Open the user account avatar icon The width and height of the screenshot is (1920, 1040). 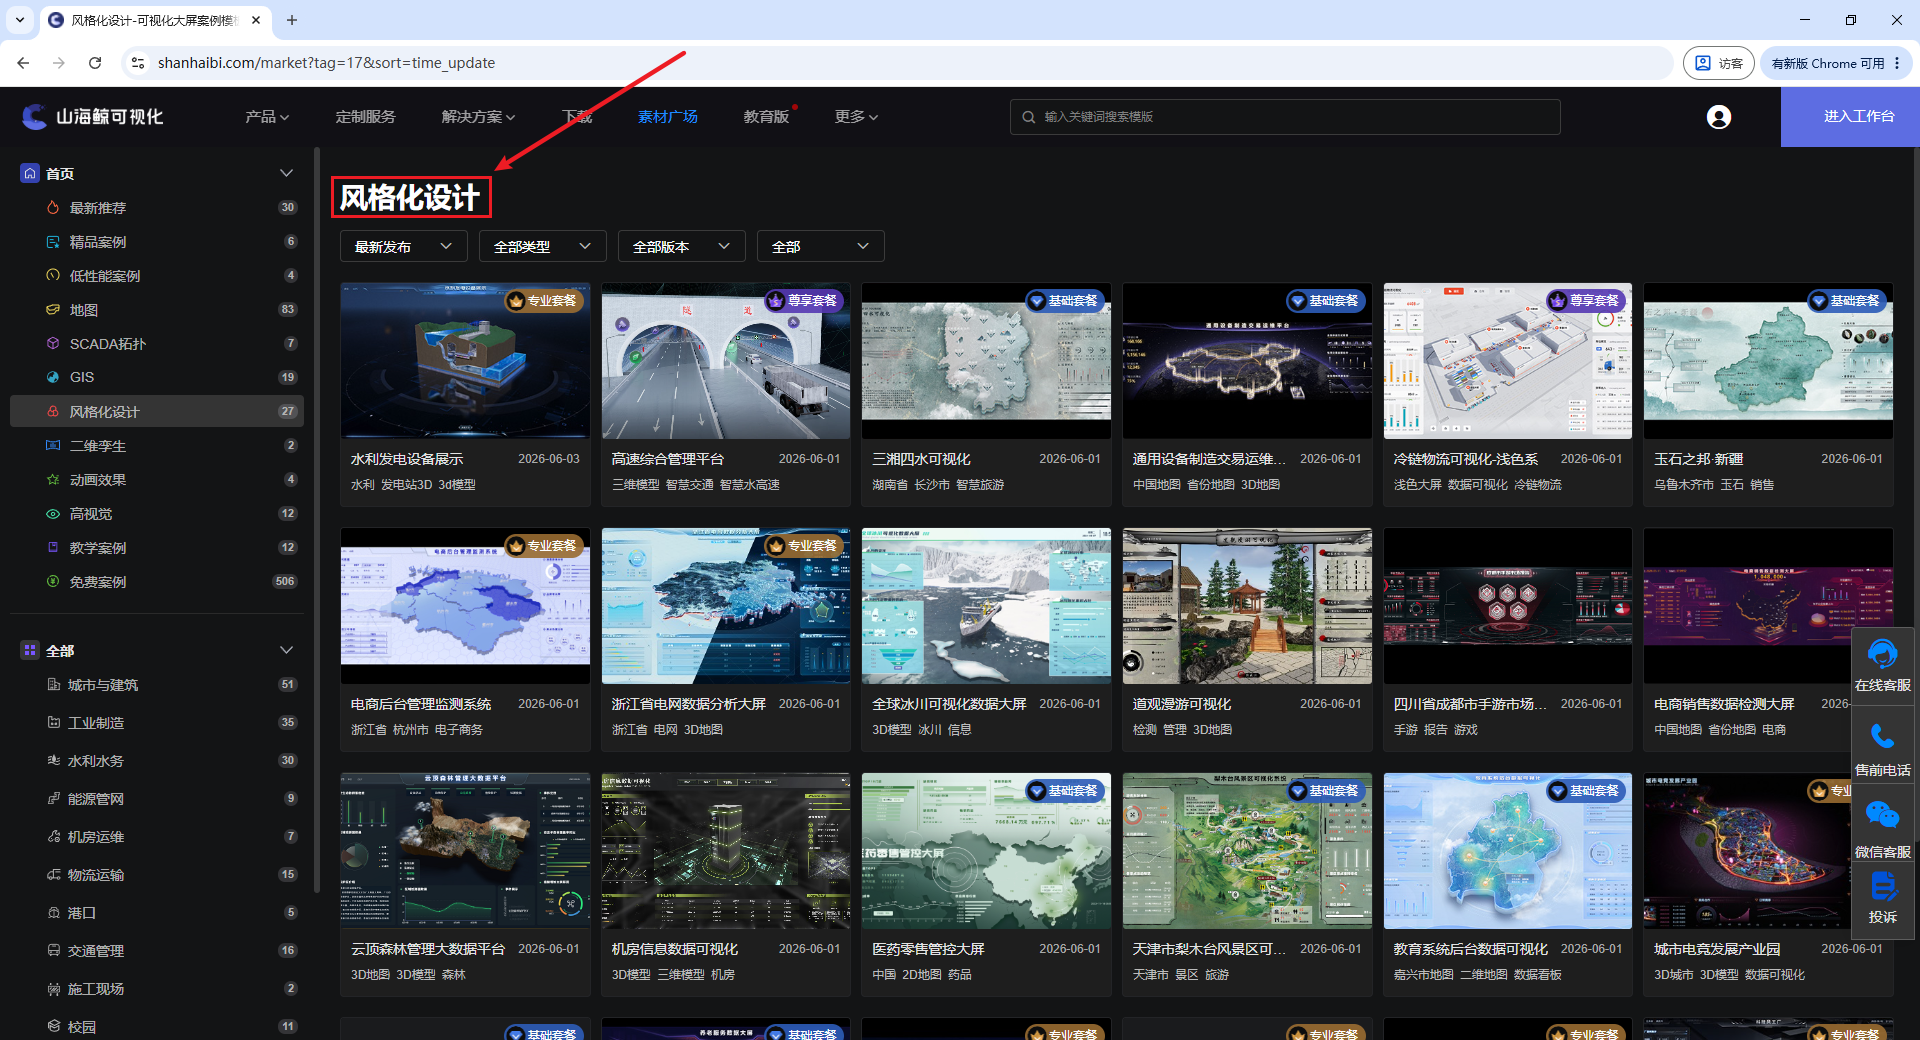click(1719, 117)
